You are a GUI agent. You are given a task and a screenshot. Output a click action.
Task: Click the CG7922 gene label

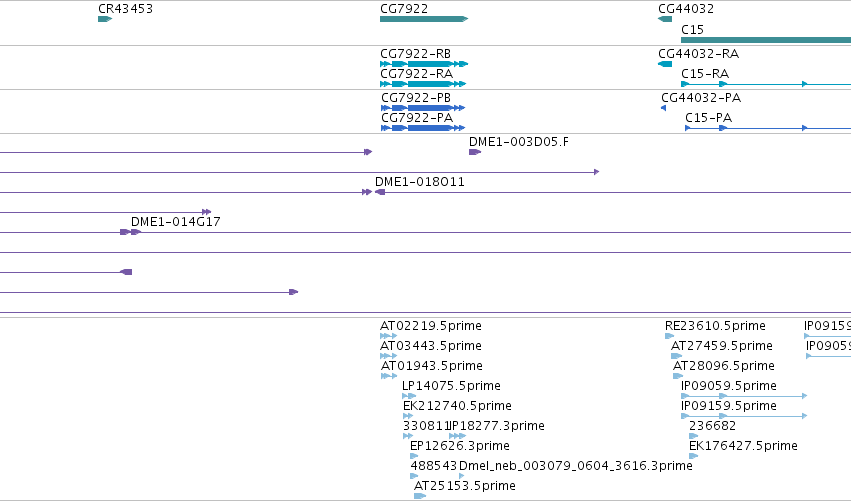(x=404, y=9)
